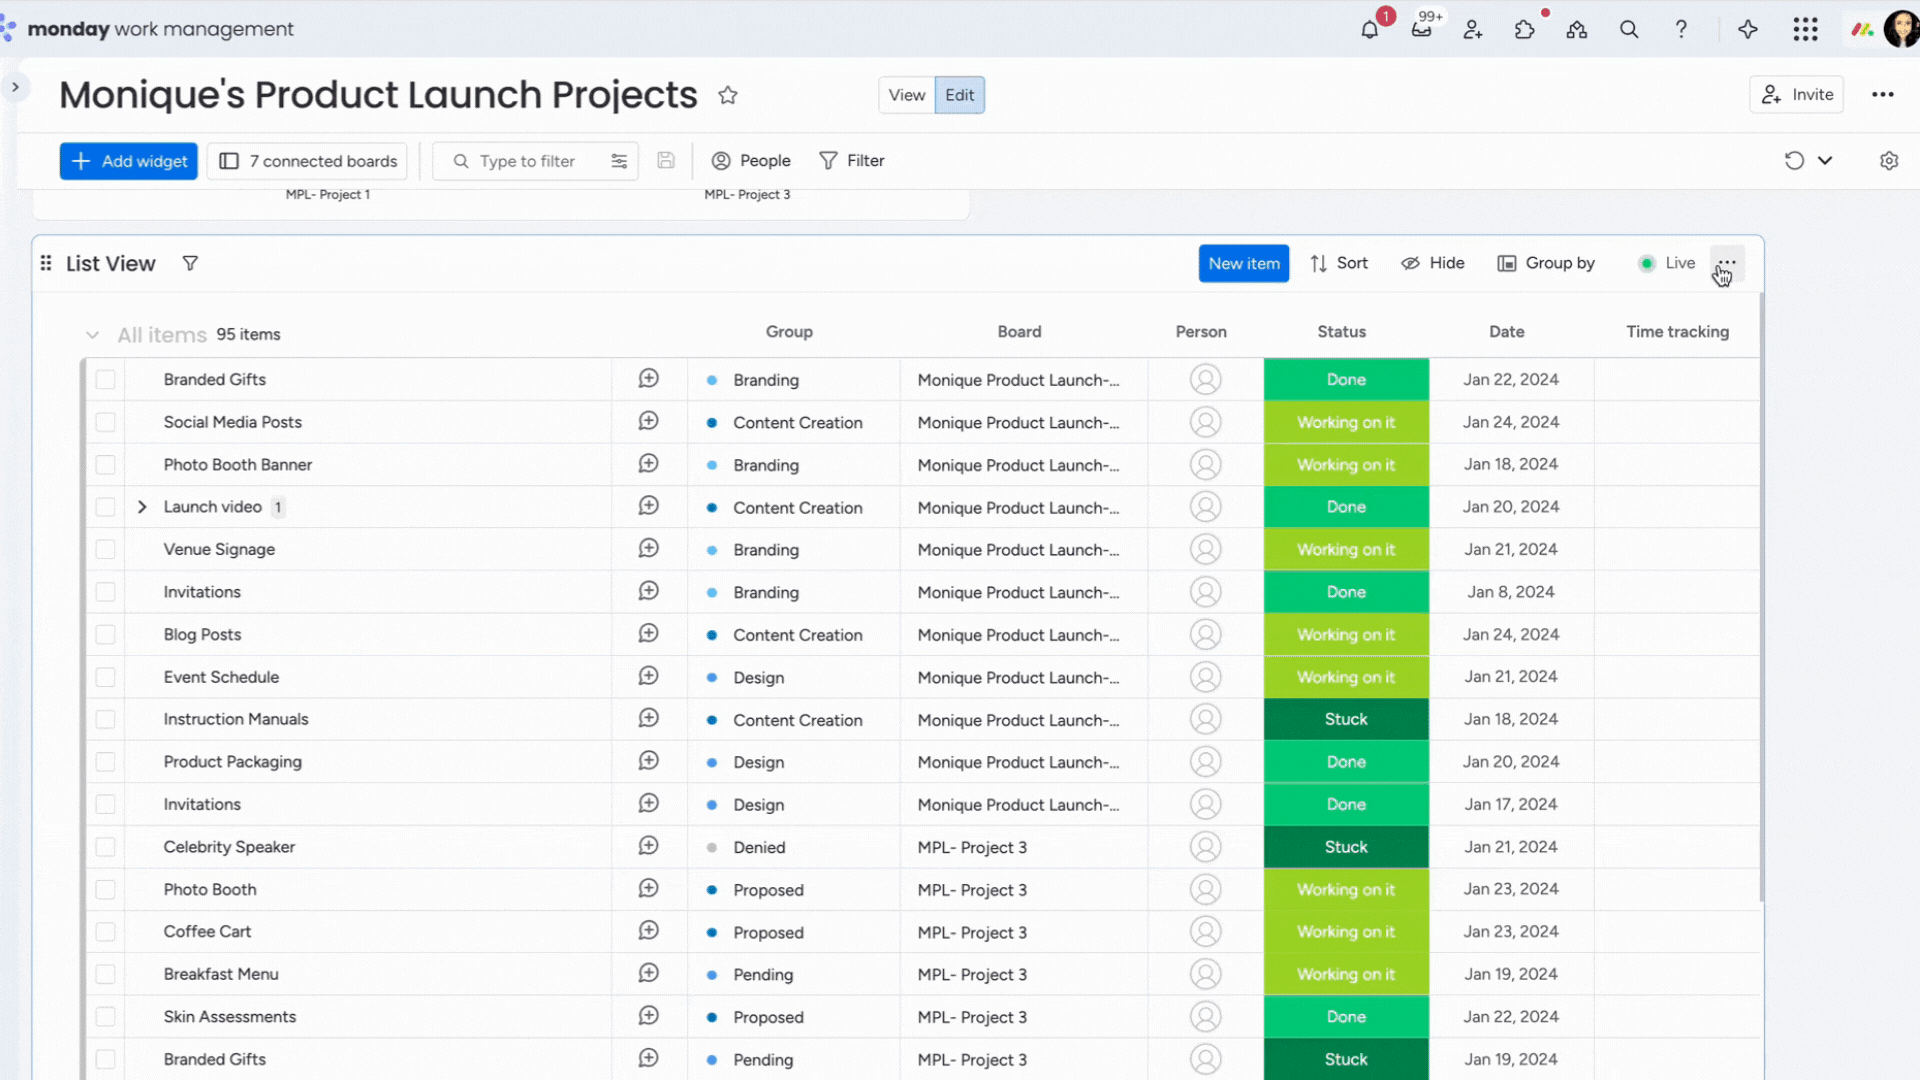Click person avatar in Blog Posts row
Image resolution: width=1920 pixels, height=1080 pixels.
(x=1205, y=634)
